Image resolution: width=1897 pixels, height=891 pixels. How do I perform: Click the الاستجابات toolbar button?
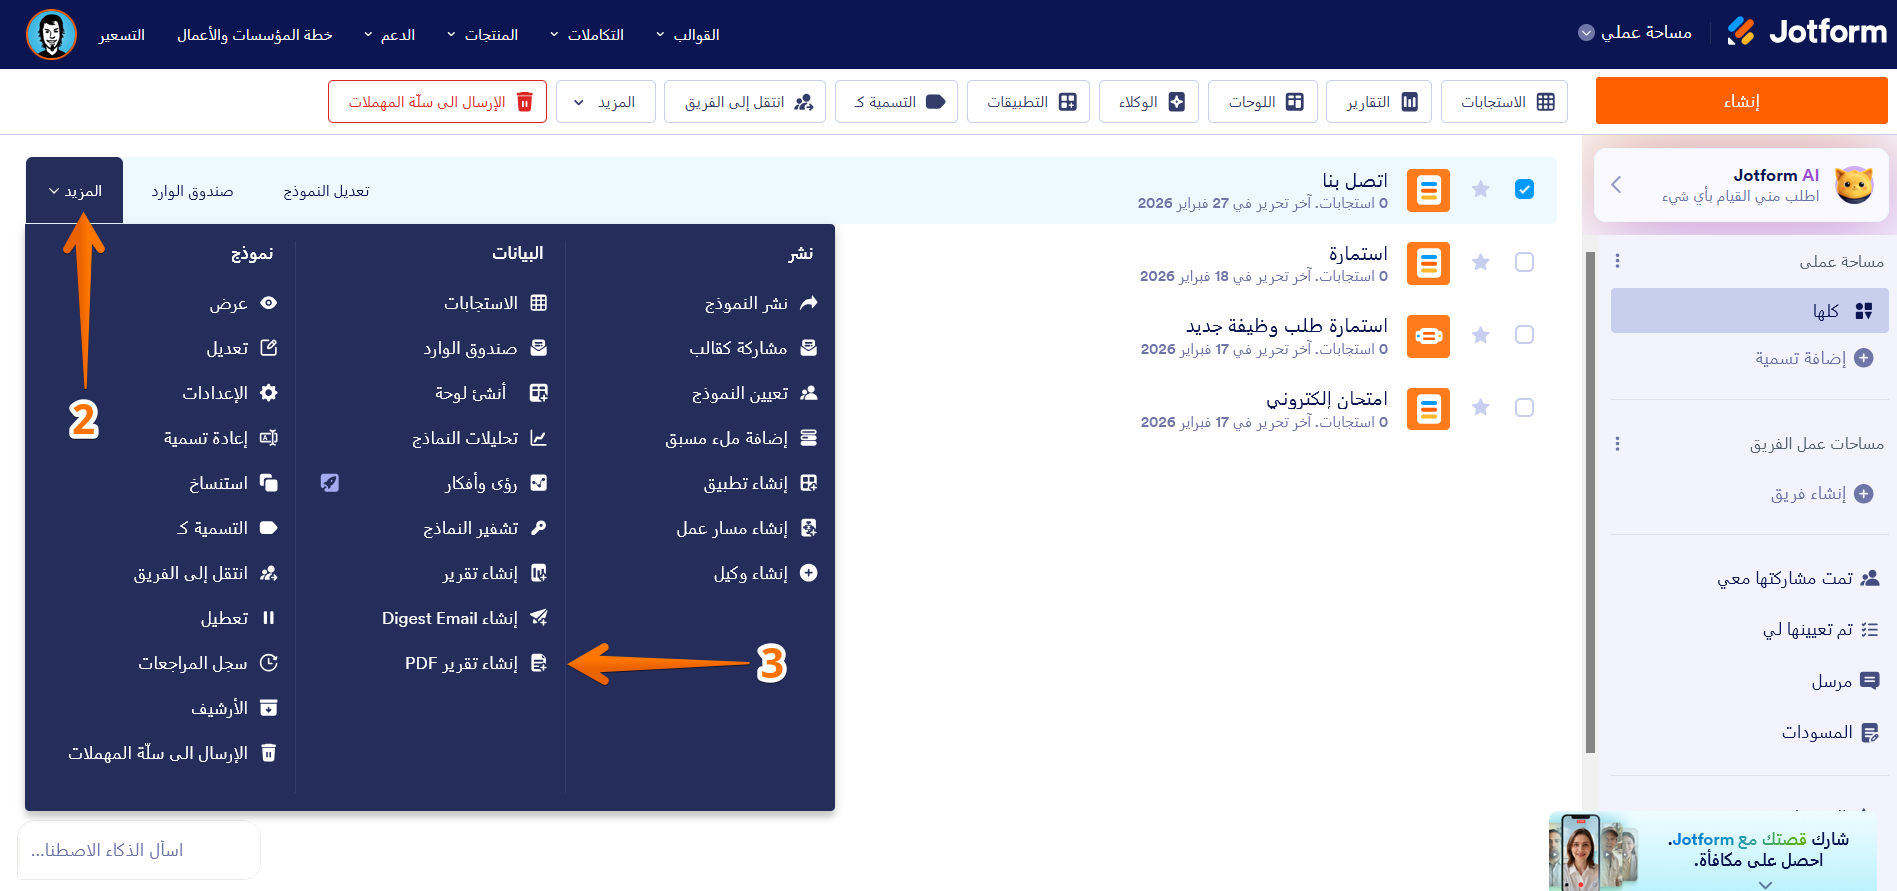(1504, 102)
